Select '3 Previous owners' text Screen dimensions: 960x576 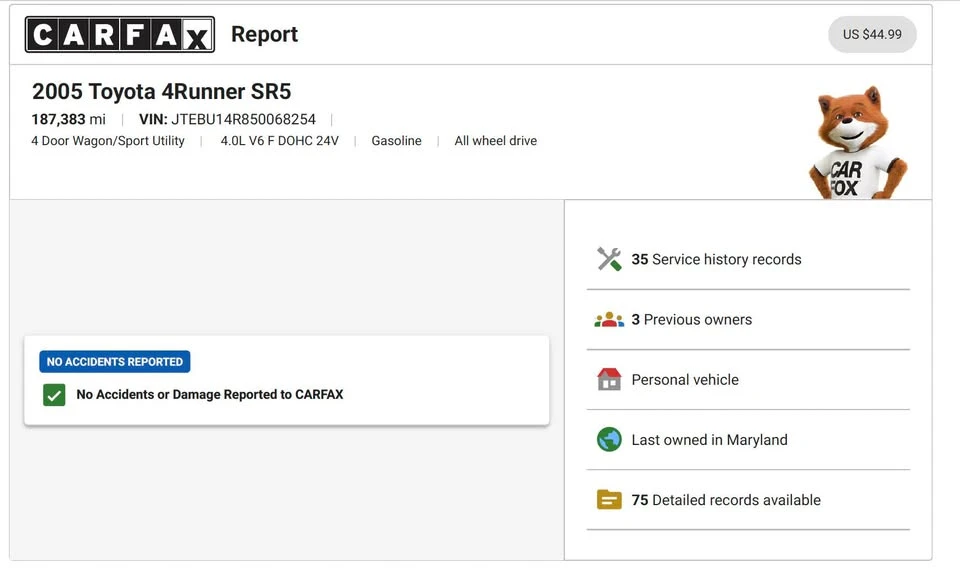[x=692, y=320]
